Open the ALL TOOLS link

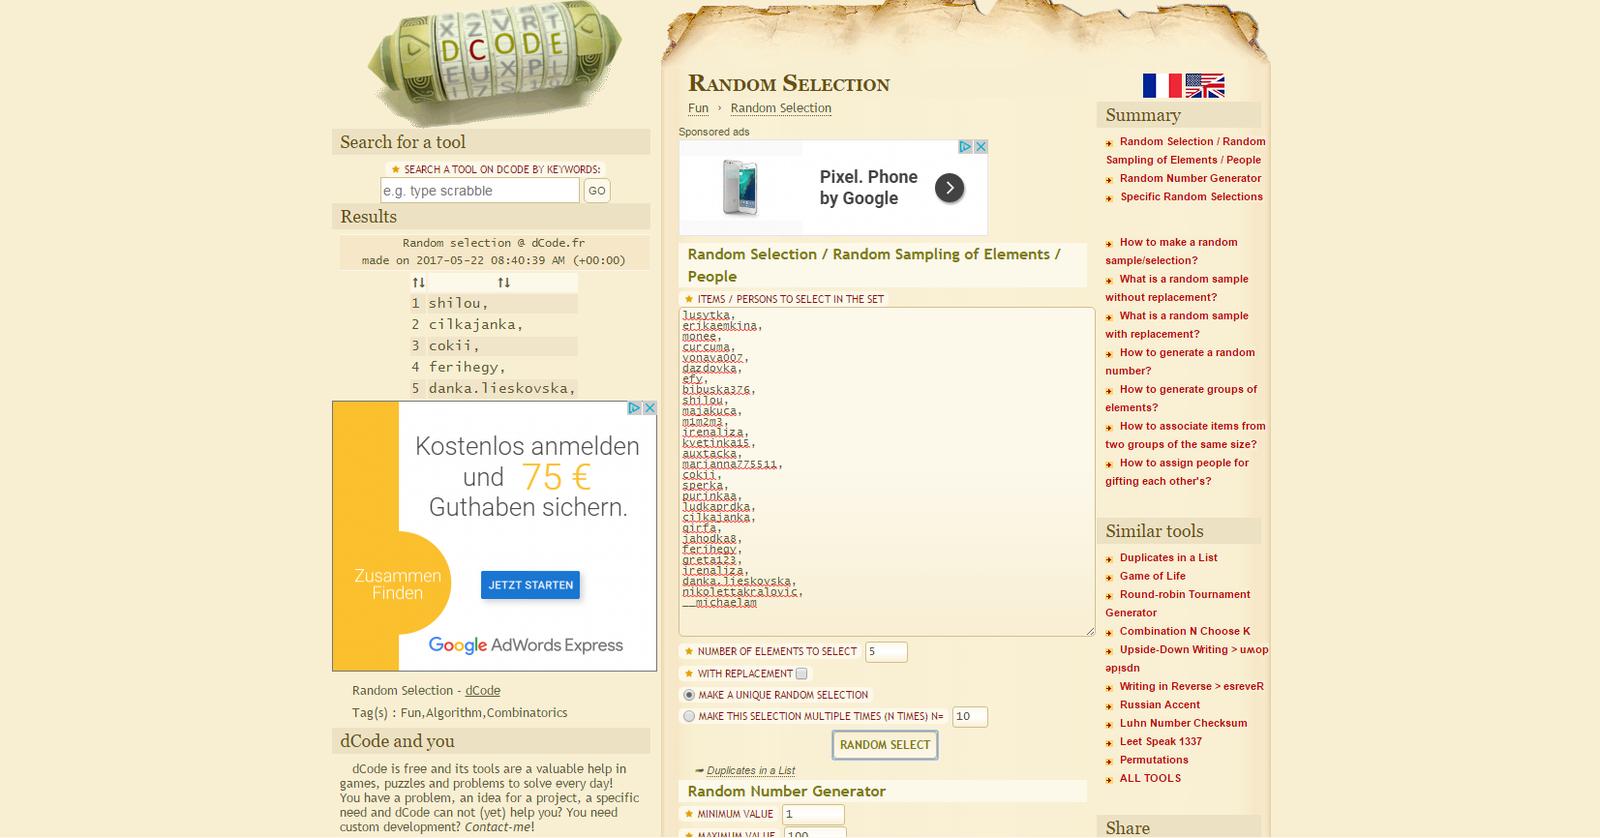click(1150, 778)
